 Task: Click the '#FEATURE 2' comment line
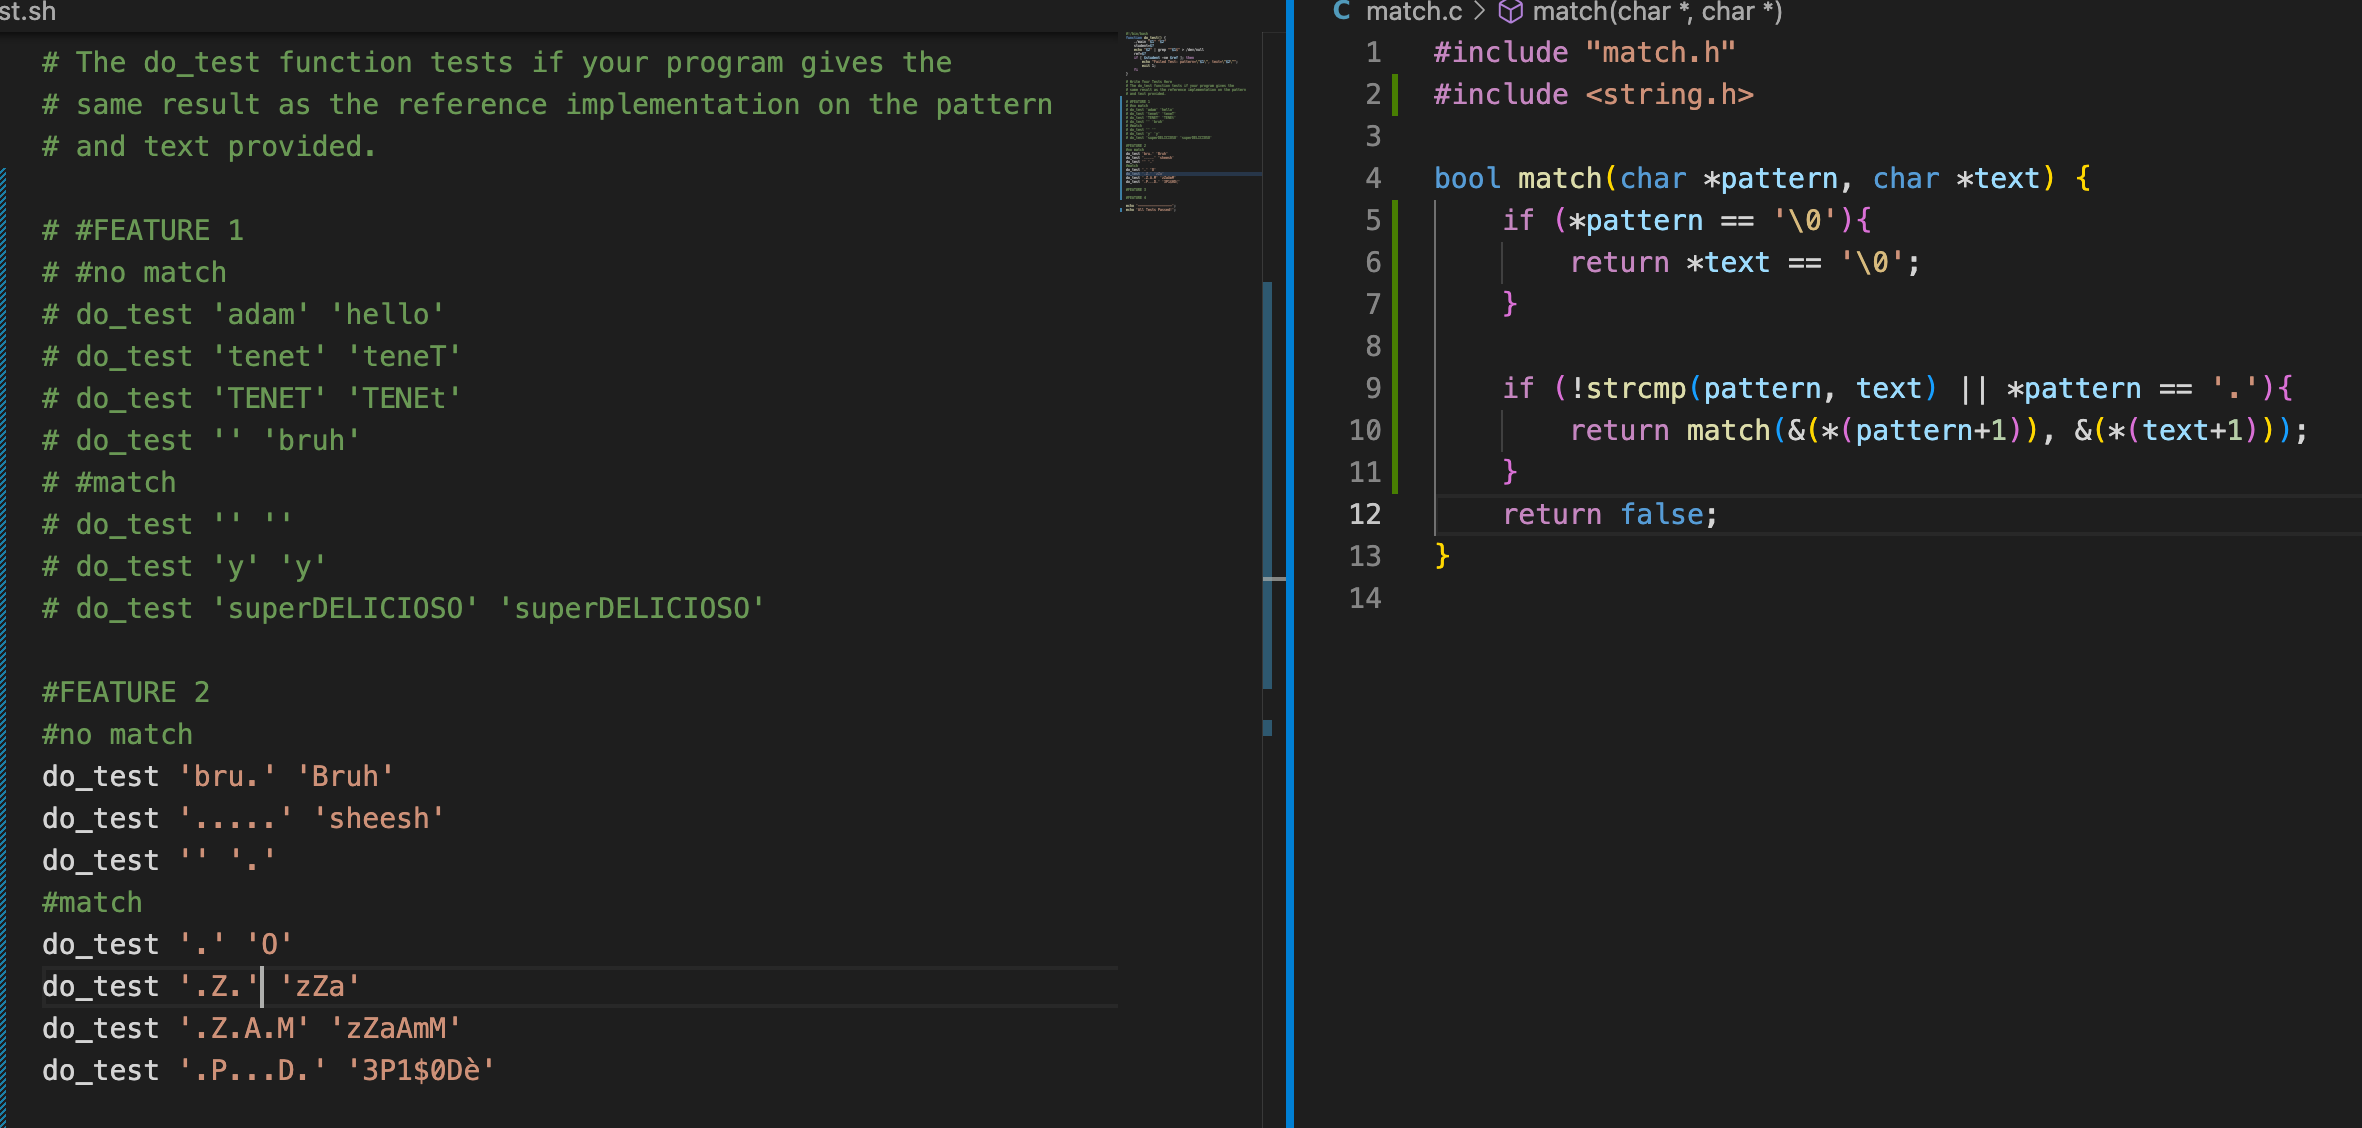[x=126, y=692]
